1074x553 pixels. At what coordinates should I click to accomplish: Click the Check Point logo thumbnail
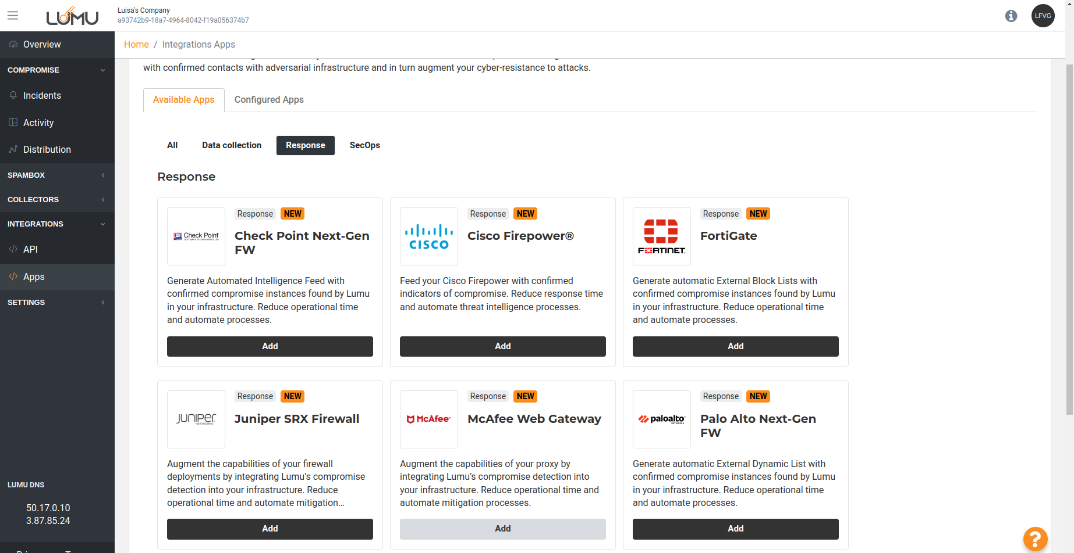tap(196, 236)
